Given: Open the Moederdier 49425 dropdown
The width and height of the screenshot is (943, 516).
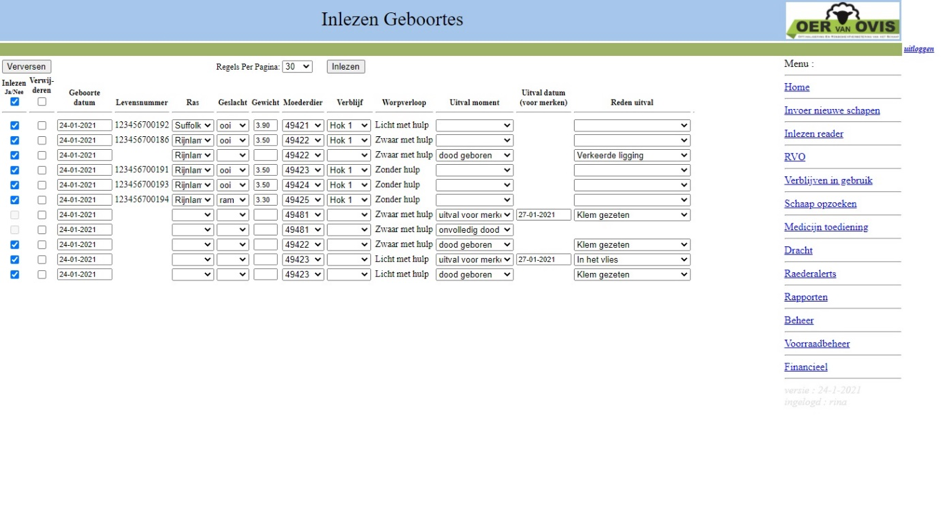Looking at the screenshot, I should click(302, 200).
